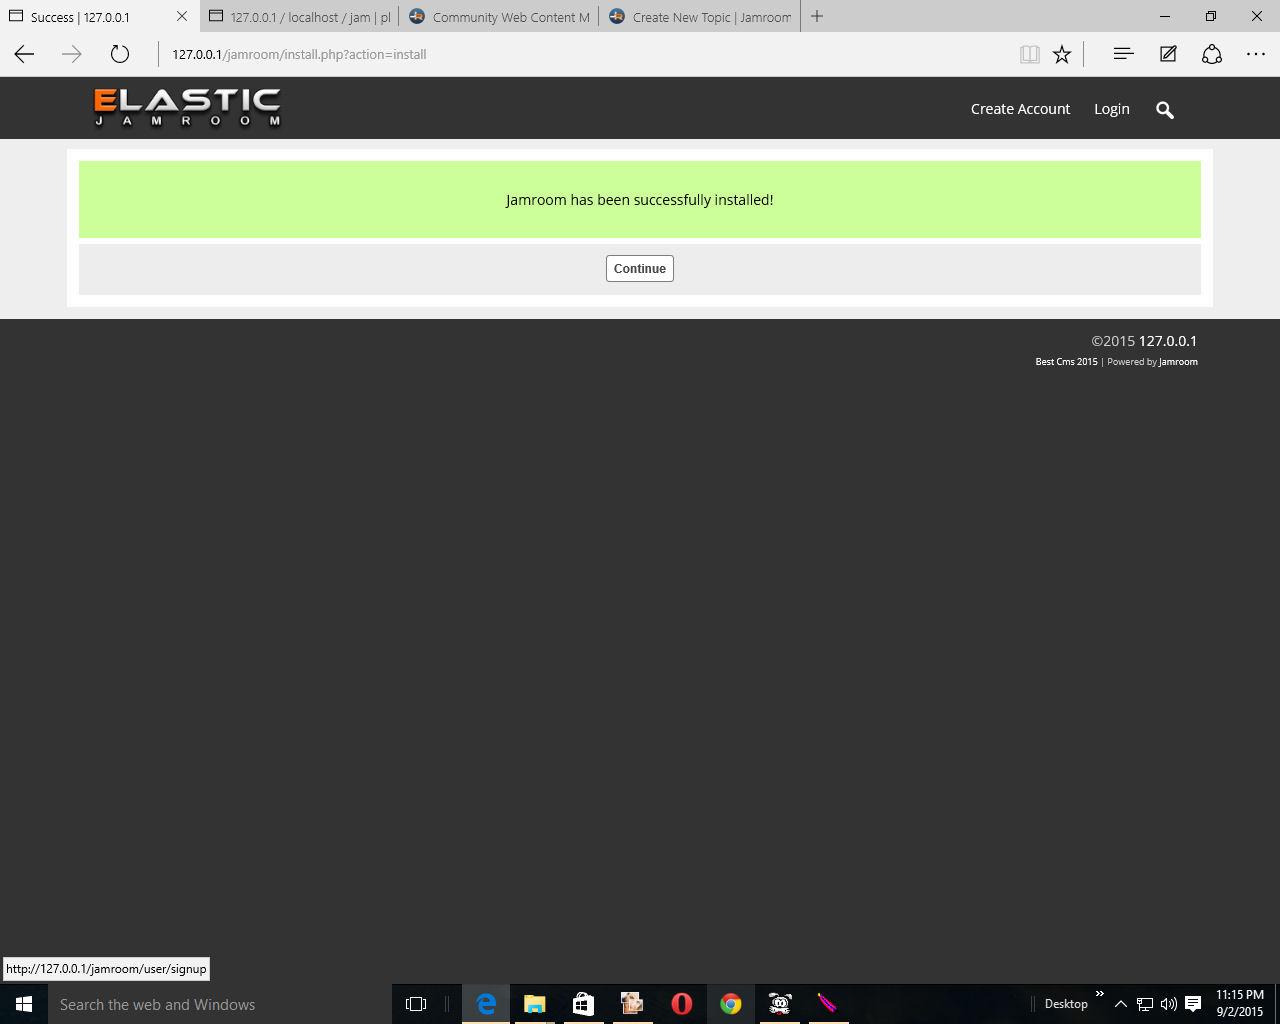Image resolution: width=1280 pixels, height=1024 pixels.
Task: Open the Best Cms 2015 footer link
Action: click(1066, 362)
